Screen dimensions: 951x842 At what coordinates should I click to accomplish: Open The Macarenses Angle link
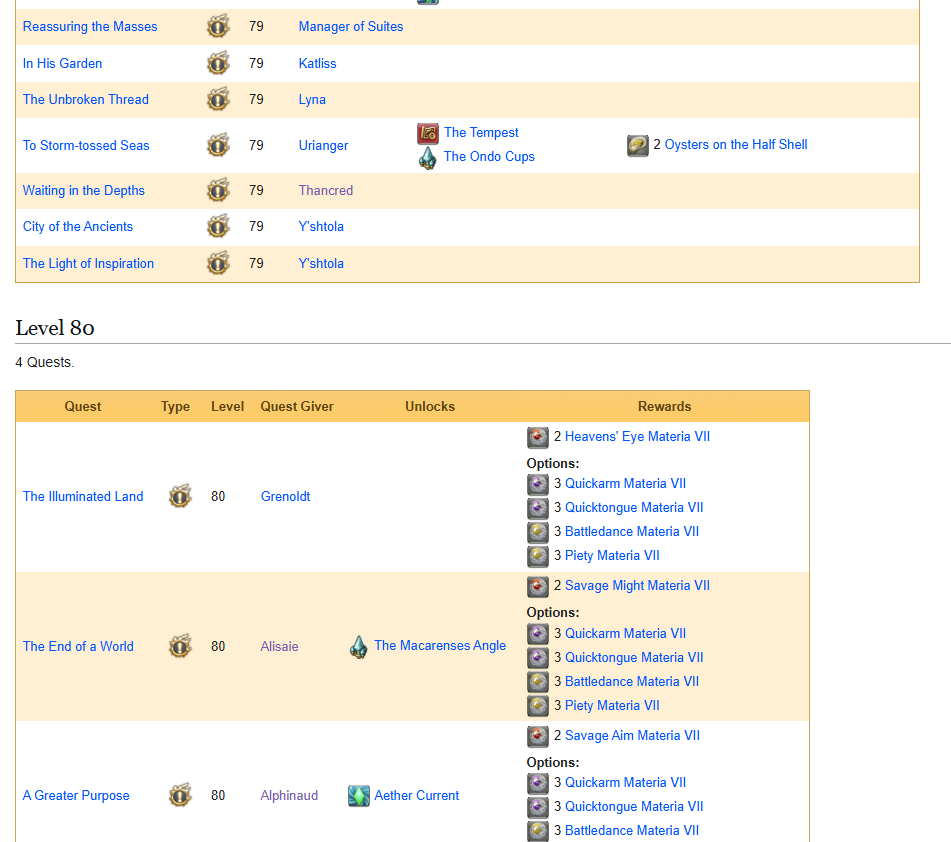pos(440,645)
